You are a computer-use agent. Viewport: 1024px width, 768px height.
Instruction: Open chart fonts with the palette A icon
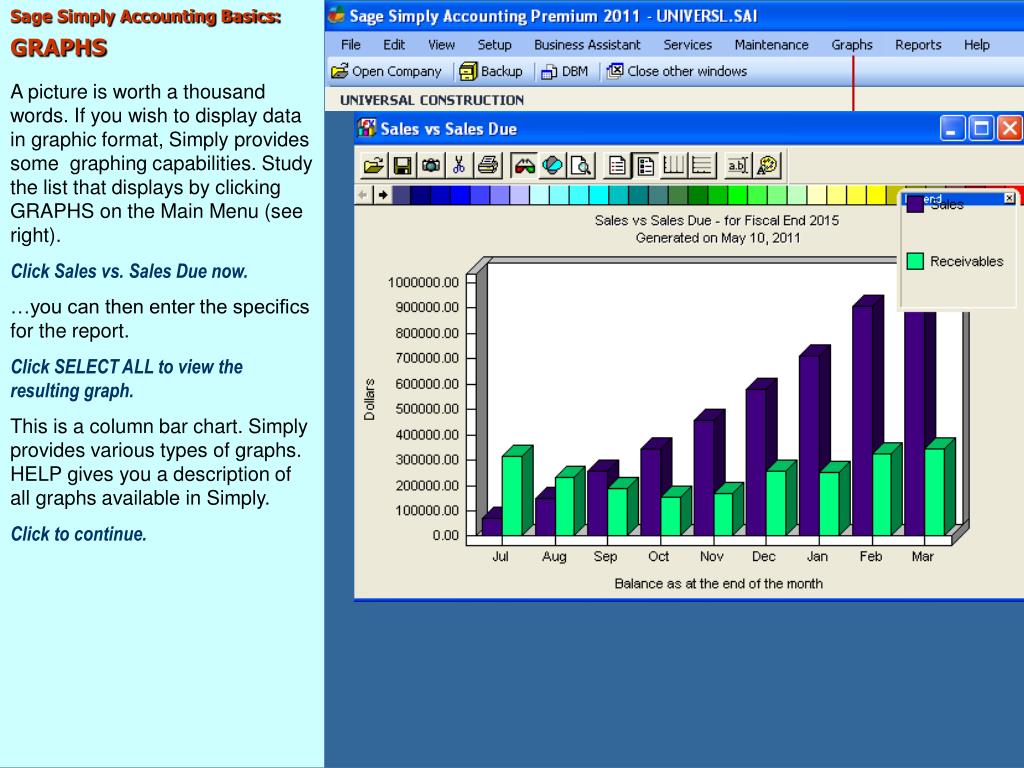point(767,165)
